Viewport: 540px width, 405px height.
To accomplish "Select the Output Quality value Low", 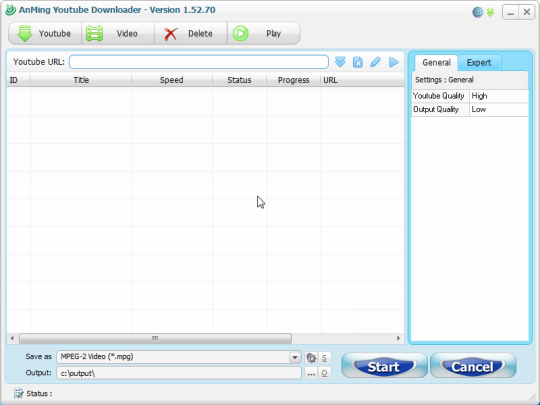I will pyautogui.click(x=499, y=110).
